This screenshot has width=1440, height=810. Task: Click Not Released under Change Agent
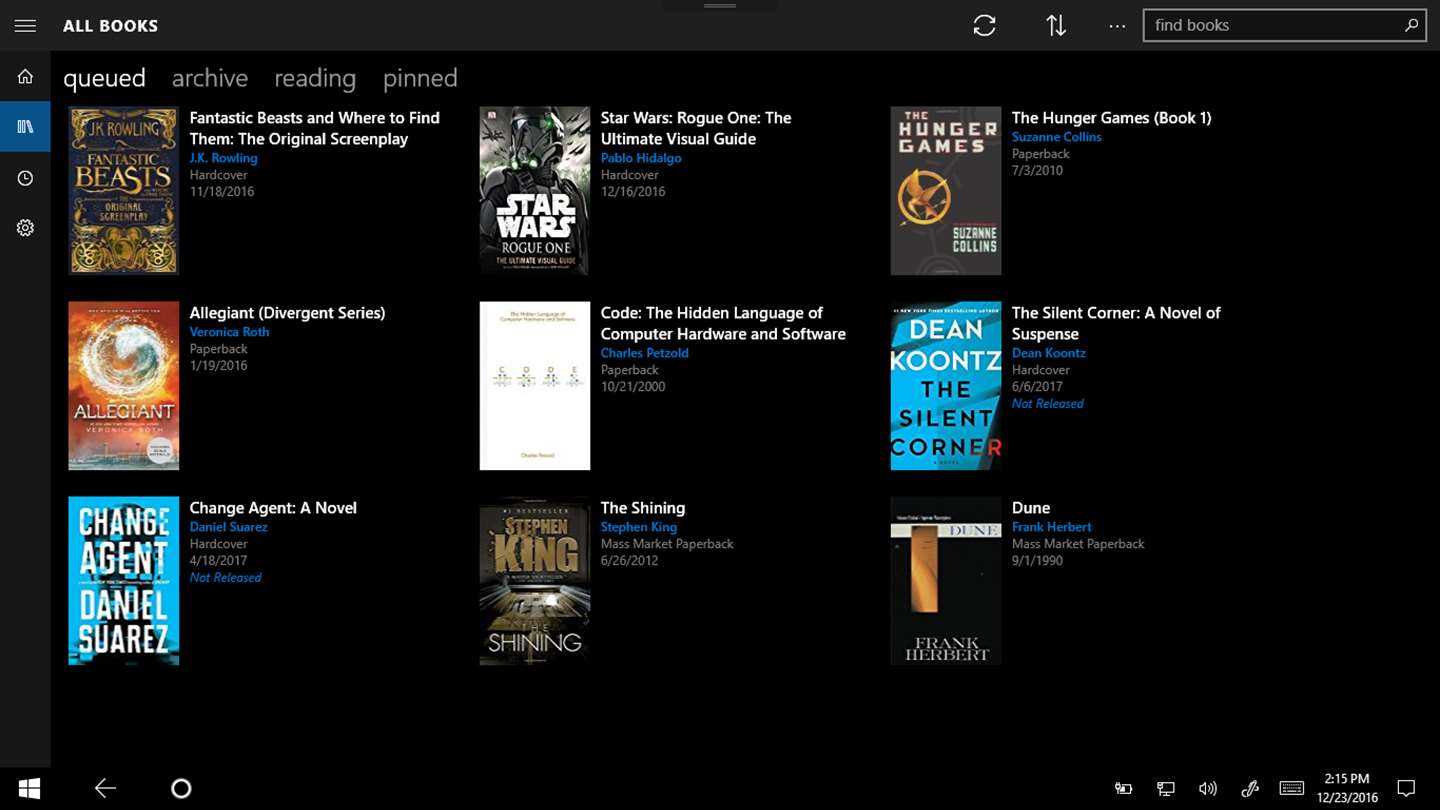(225, 578)
